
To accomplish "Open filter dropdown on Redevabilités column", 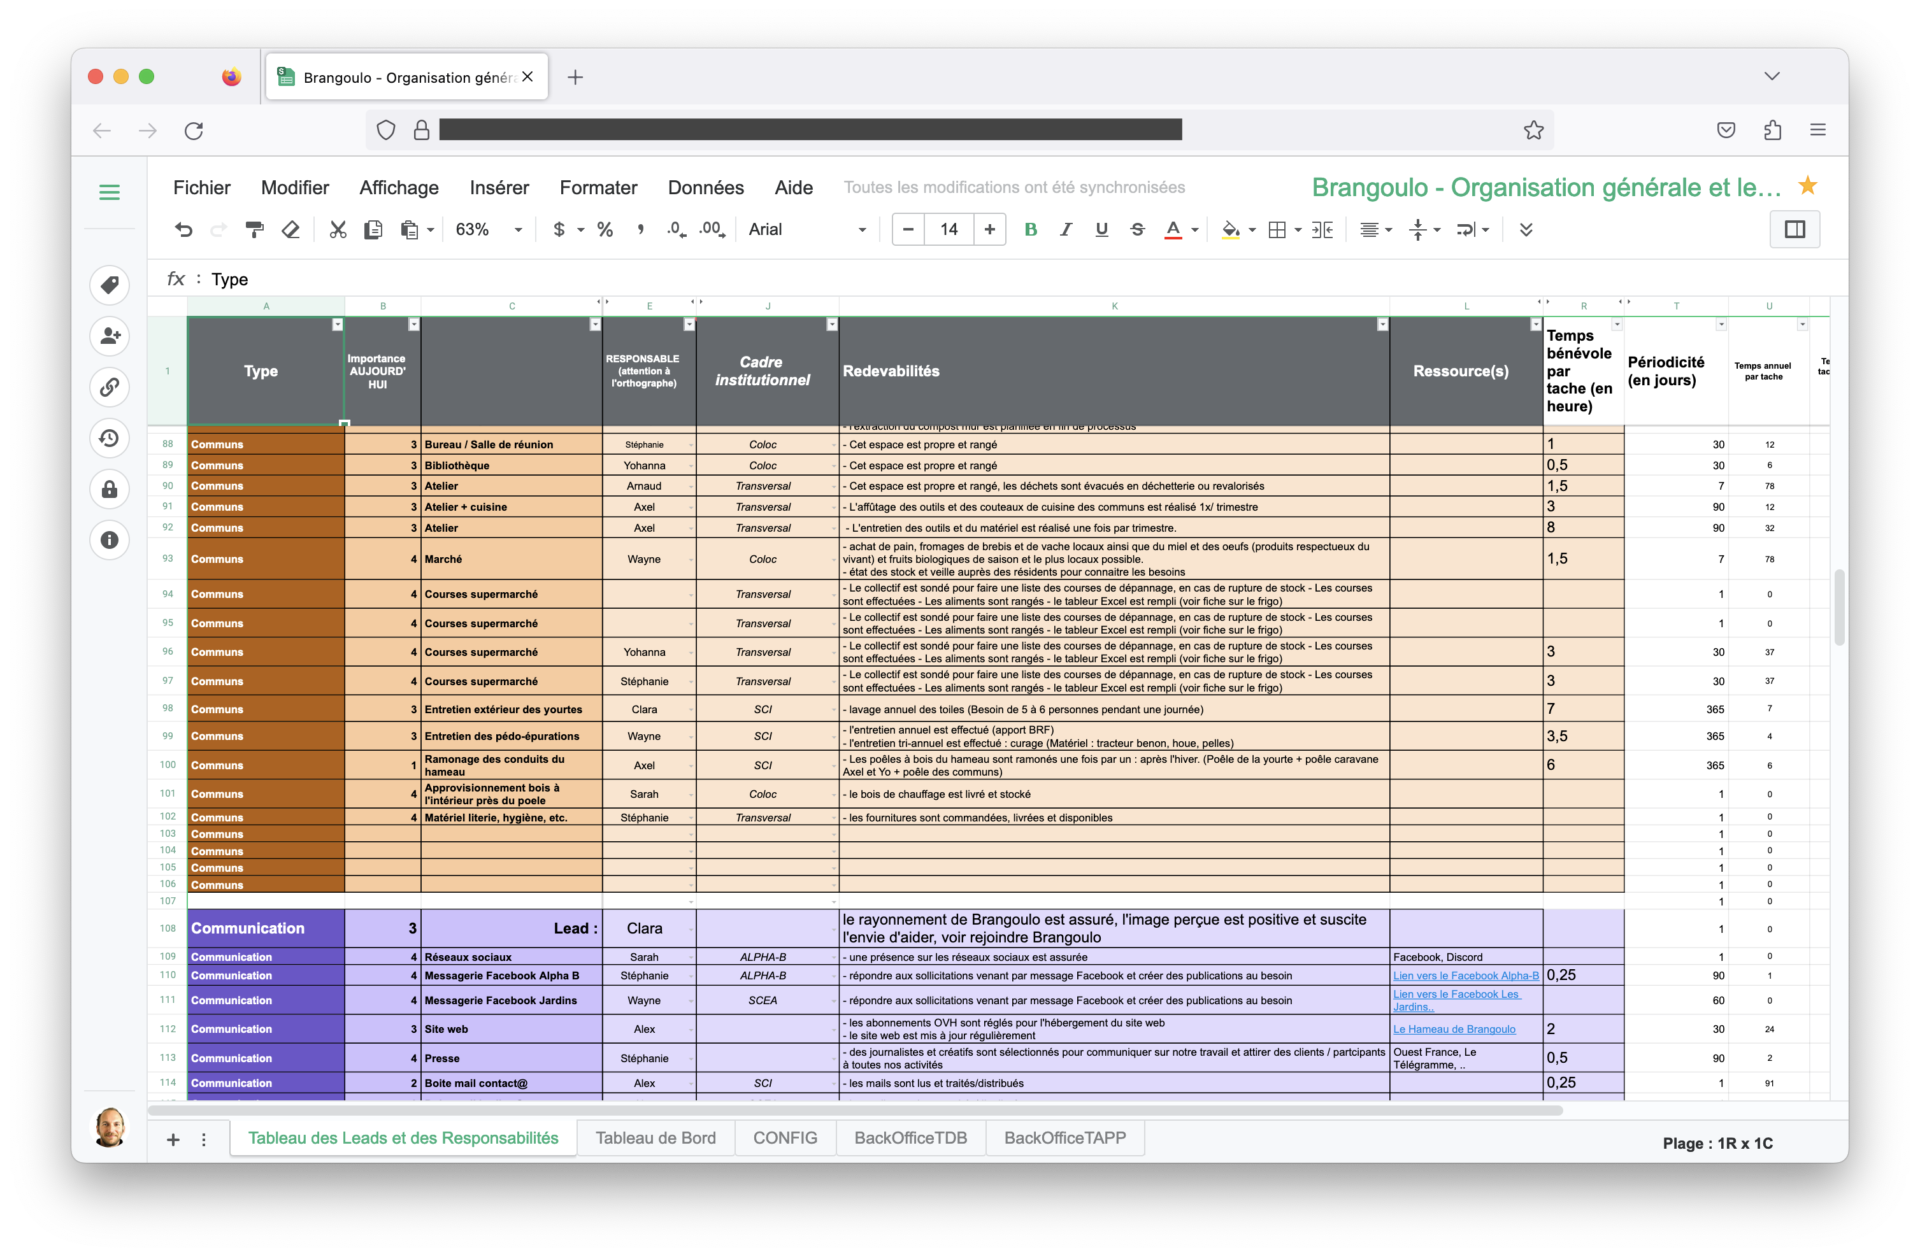I will pyautogui.click(x=1382, y=325).
